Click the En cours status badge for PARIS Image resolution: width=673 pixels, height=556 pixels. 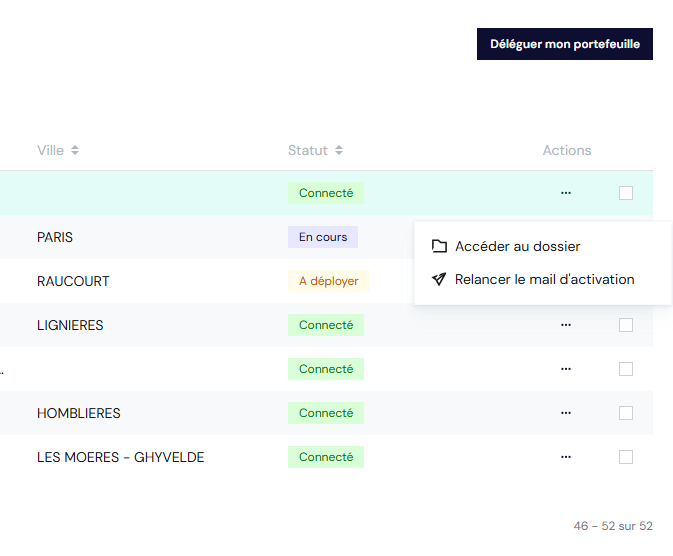point(323,237)
